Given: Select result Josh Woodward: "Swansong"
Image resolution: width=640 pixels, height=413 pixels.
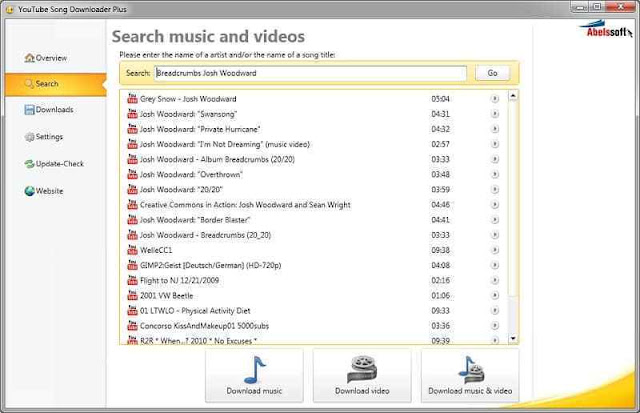Looking at the screenshot, I should 188,114.
